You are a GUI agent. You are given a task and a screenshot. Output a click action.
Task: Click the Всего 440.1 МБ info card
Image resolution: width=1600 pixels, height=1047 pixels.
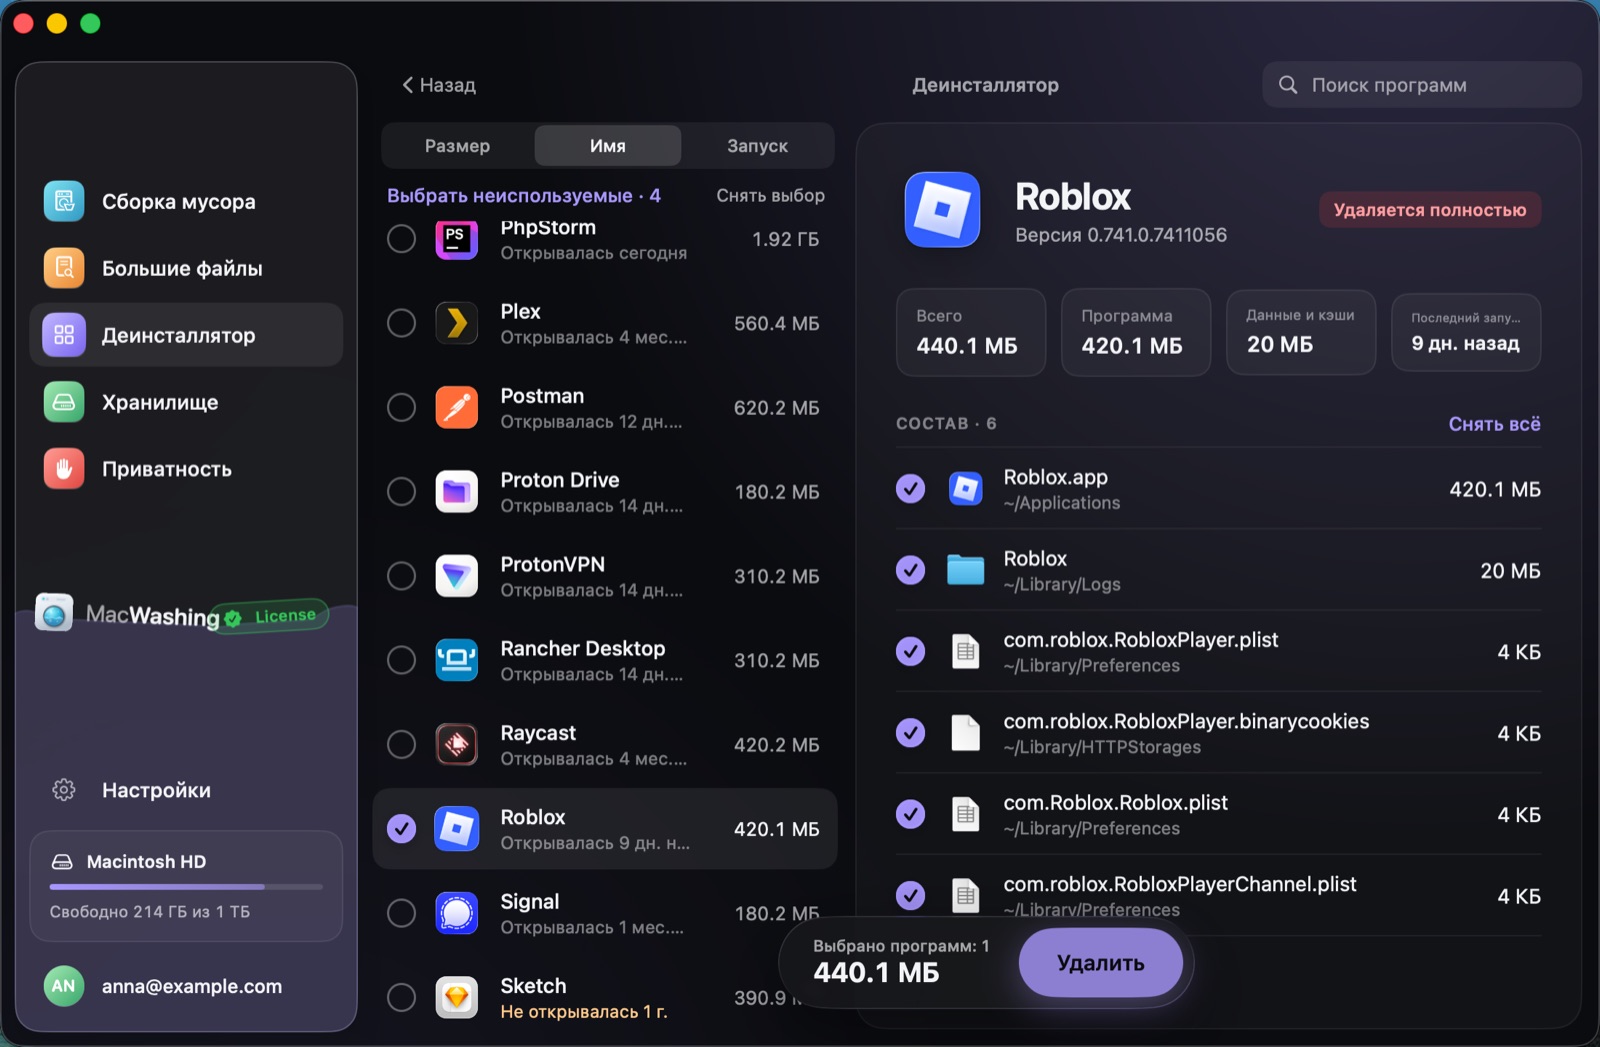click(x=971, y=332)
